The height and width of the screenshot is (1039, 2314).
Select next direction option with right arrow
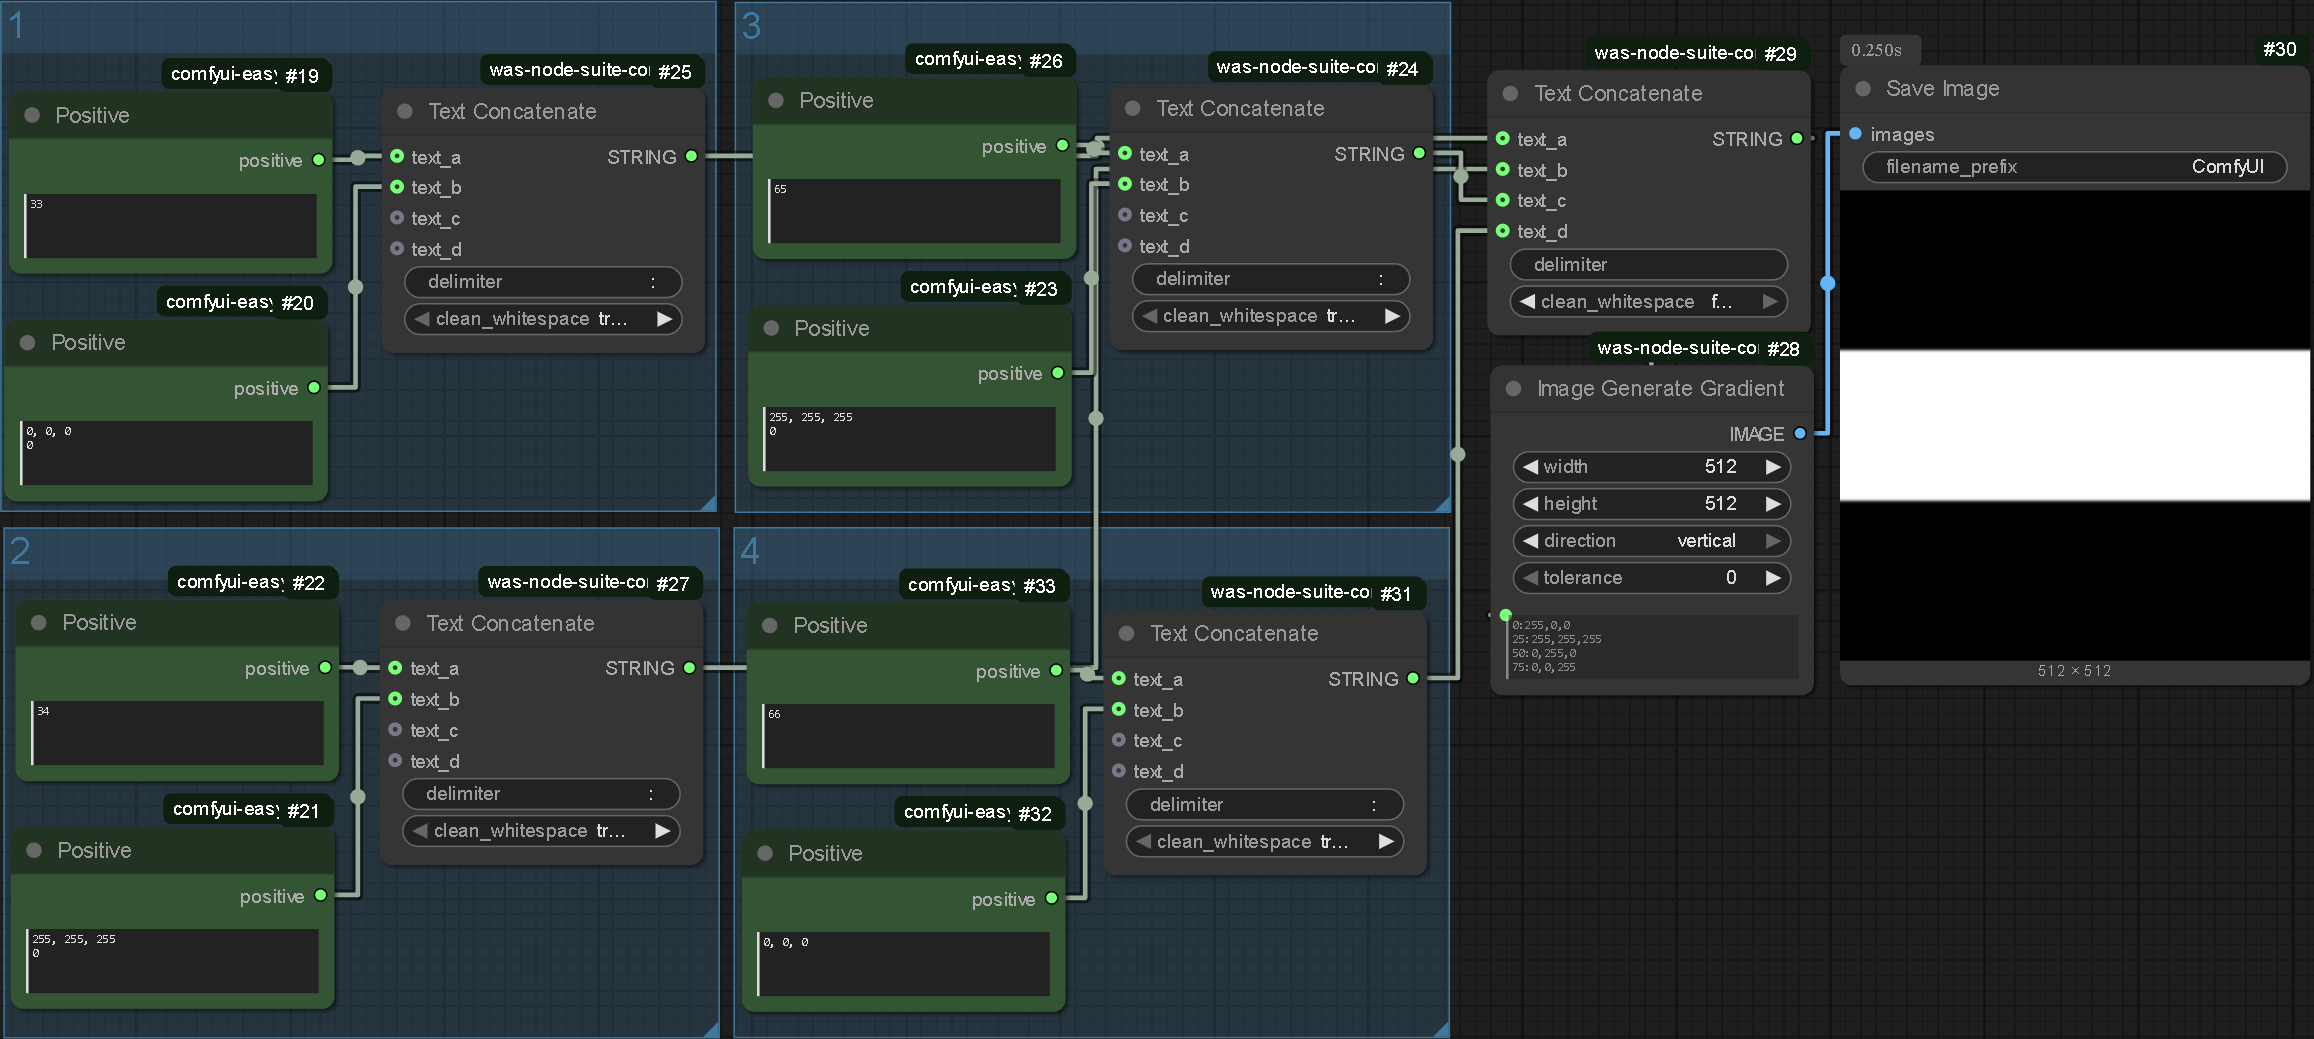tap(1773, 541)
